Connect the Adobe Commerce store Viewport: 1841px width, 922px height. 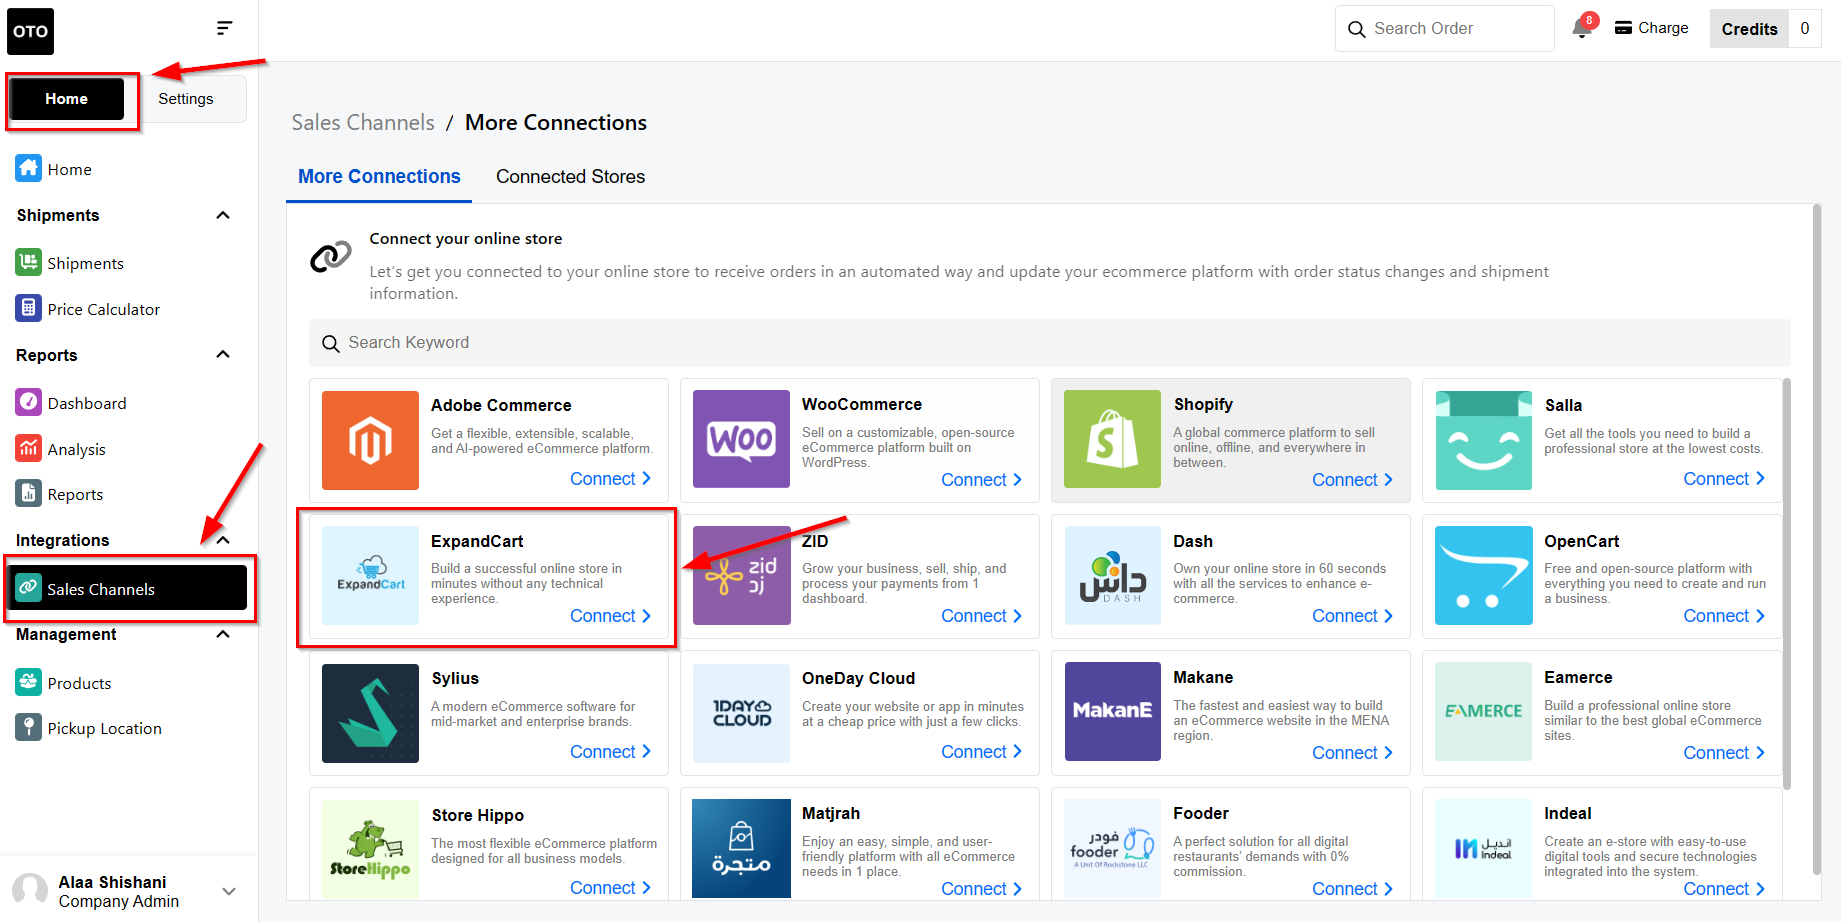coord(610,479)
